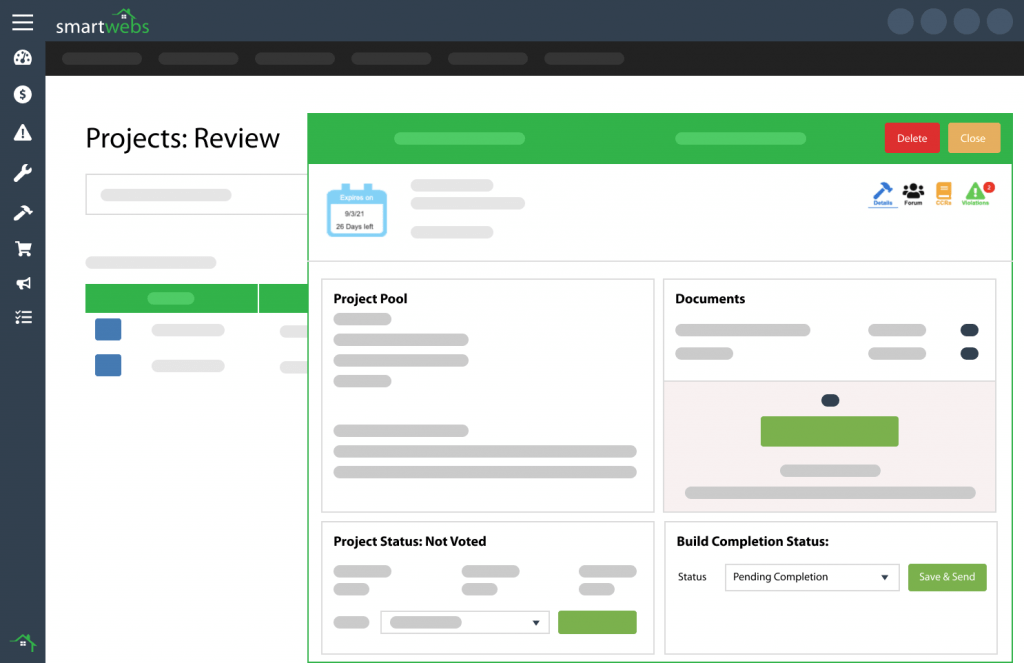Viewport: 1024px width, 663px height.
Task: Open the megaphone announcements icon in sidebar
Action: point(24,283)
